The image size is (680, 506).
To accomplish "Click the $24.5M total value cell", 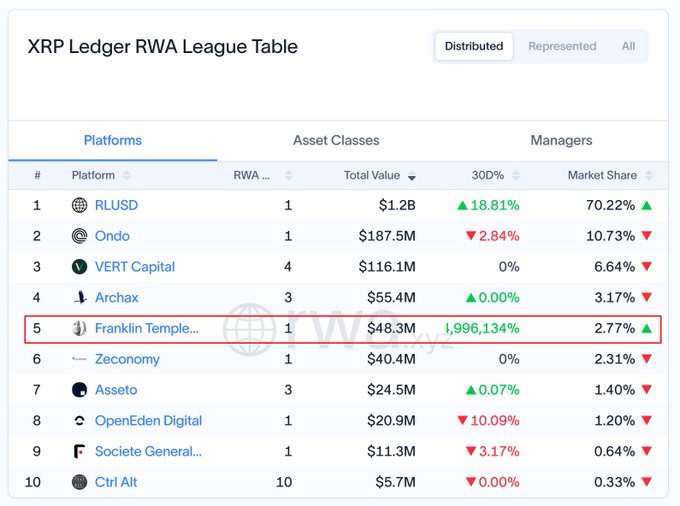I will click(391, 390).
